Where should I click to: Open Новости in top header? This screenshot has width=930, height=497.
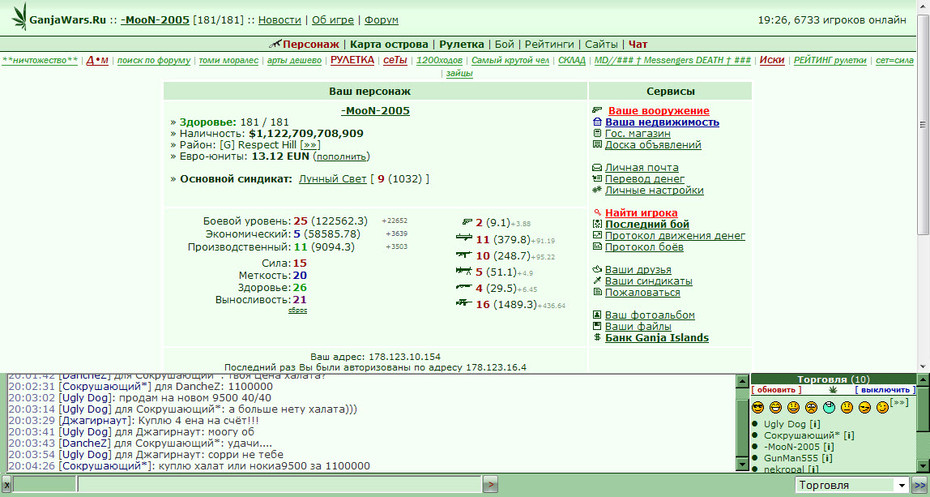pos(279,20)
